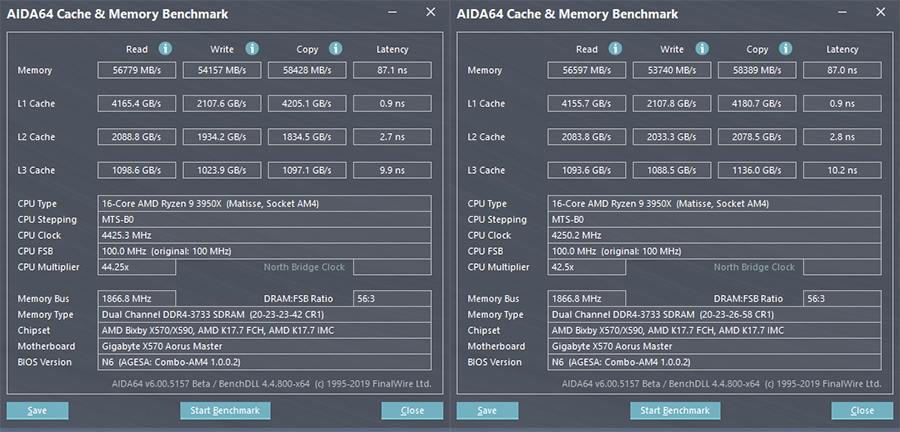Select Memory Latency 87.1 ns value
Viewport: 900px width, 432px height.
pyautogui.click(x=392, y=71)
